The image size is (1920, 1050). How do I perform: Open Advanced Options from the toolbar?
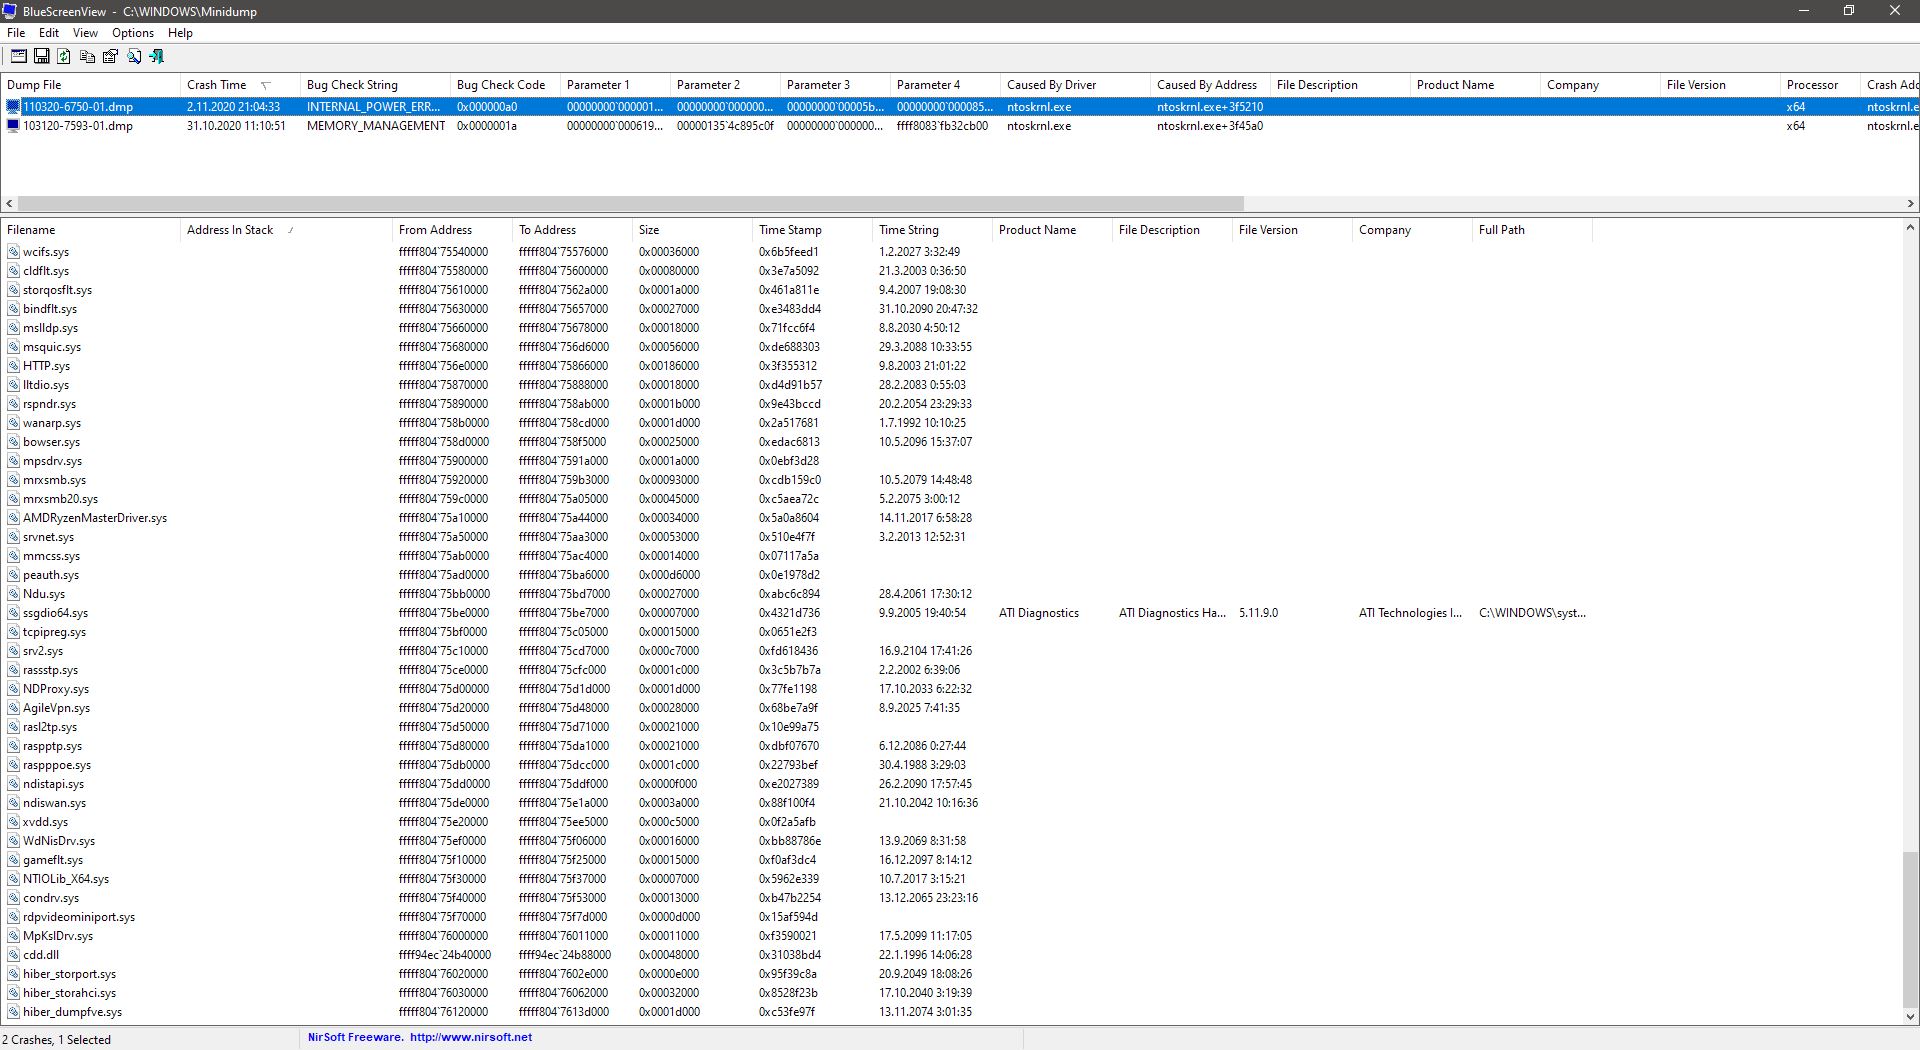(19, 57)
